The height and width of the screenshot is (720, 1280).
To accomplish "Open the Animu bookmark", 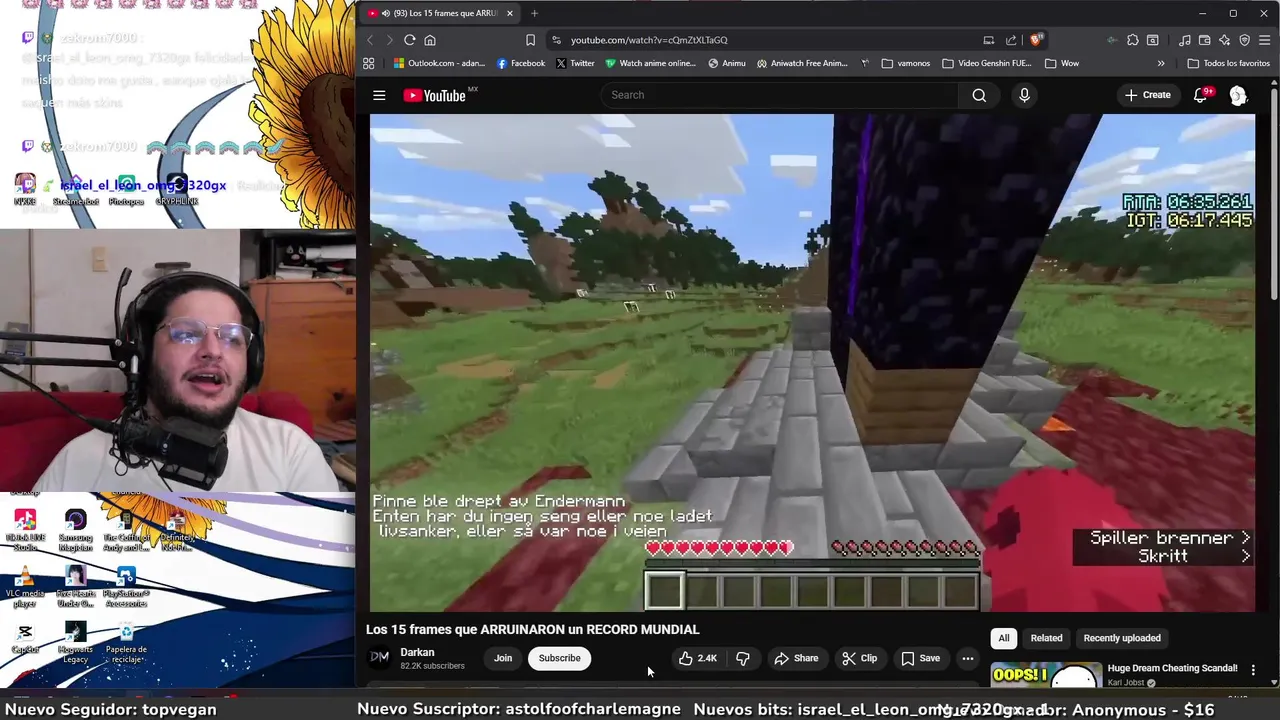I will tap(727, 63).
